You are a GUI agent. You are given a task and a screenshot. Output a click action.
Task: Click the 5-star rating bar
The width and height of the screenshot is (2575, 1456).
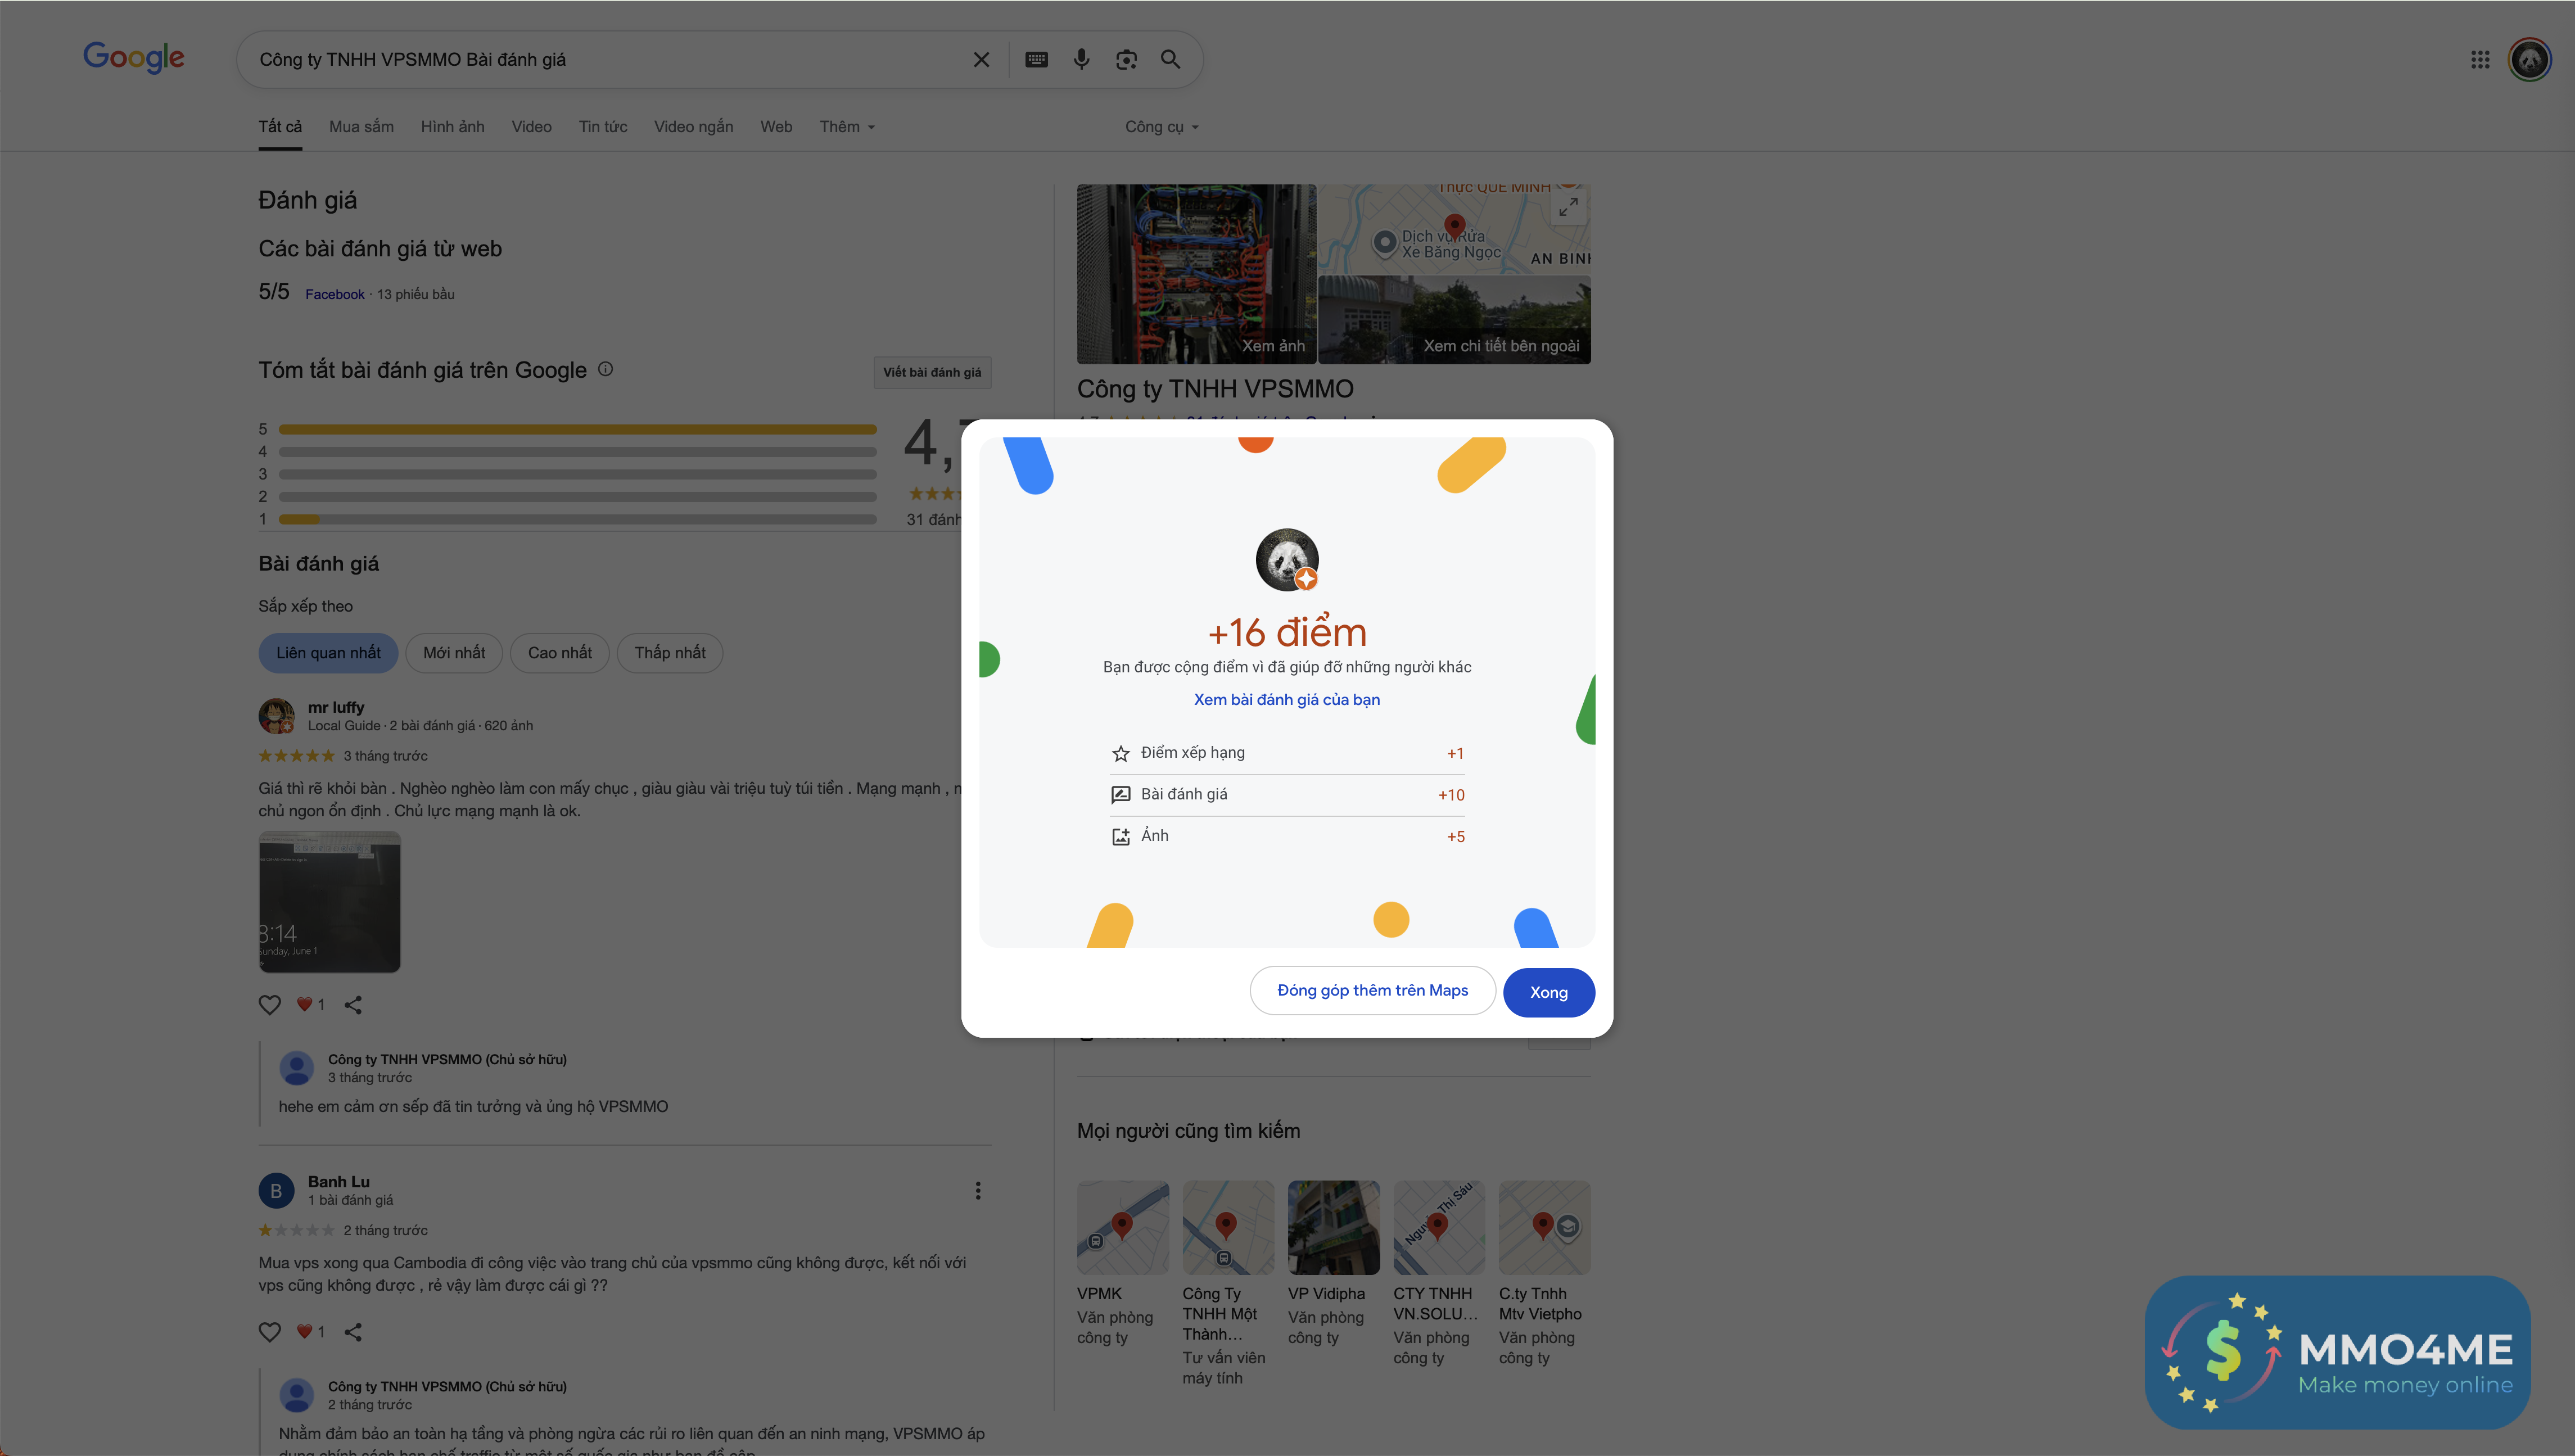point(577,429)
